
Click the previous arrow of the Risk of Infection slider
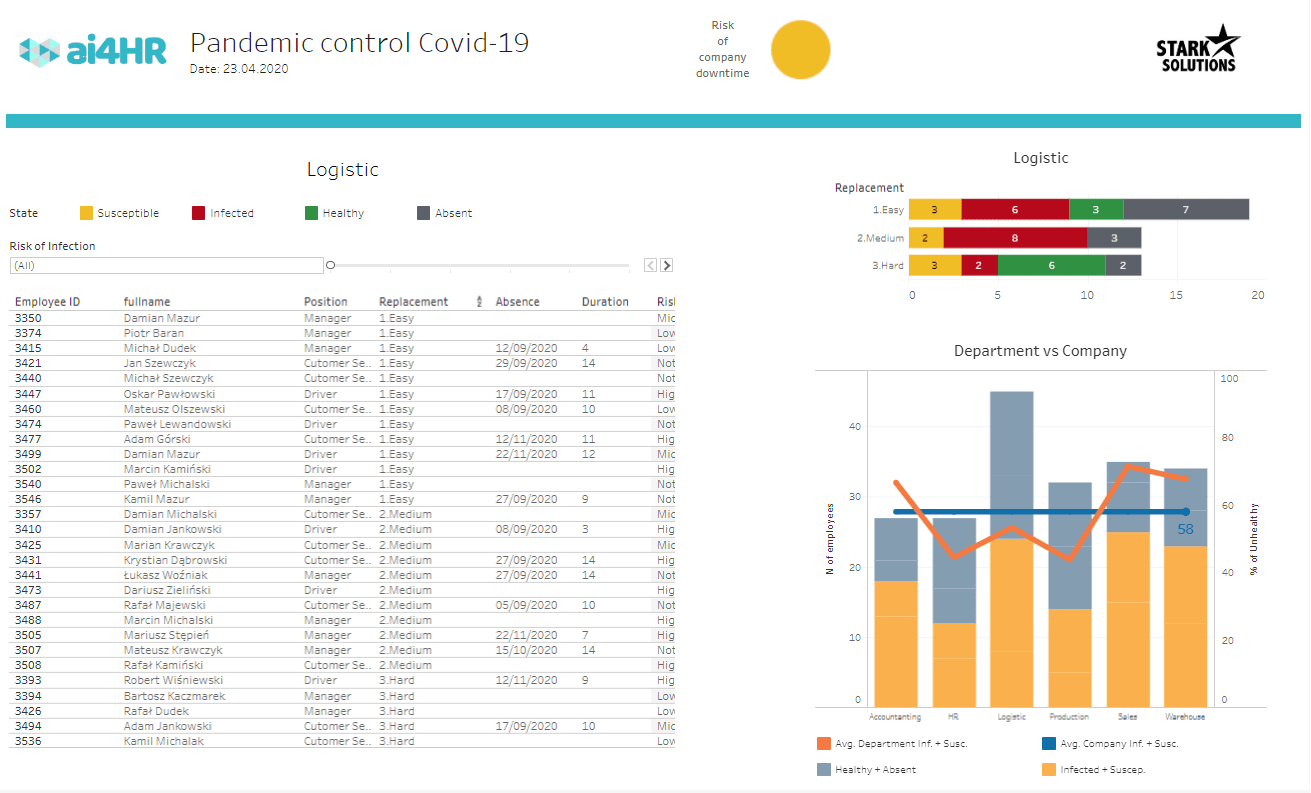coord(650,265)
